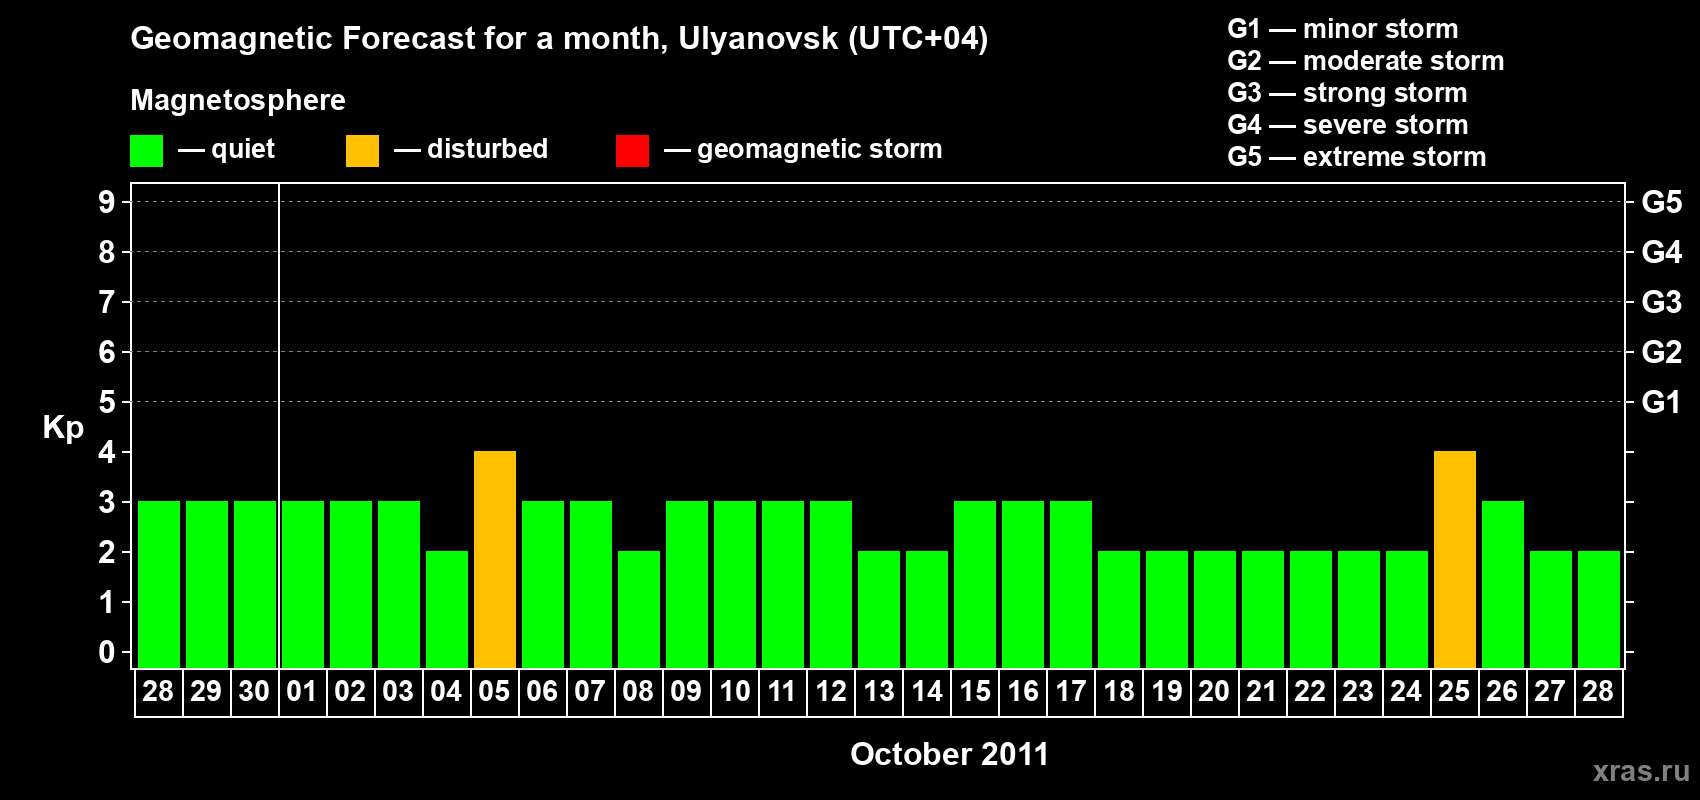Click date label 05 on the axis
The width and height of the screenshot is (1700, 800).
pos(494,692)
